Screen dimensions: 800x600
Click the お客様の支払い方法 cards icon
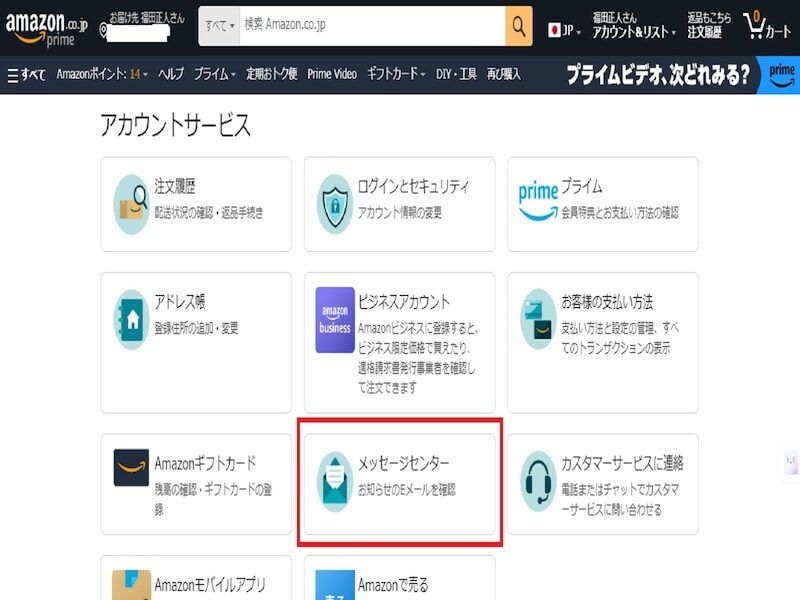pyautogui.click(x=538, y=319)
